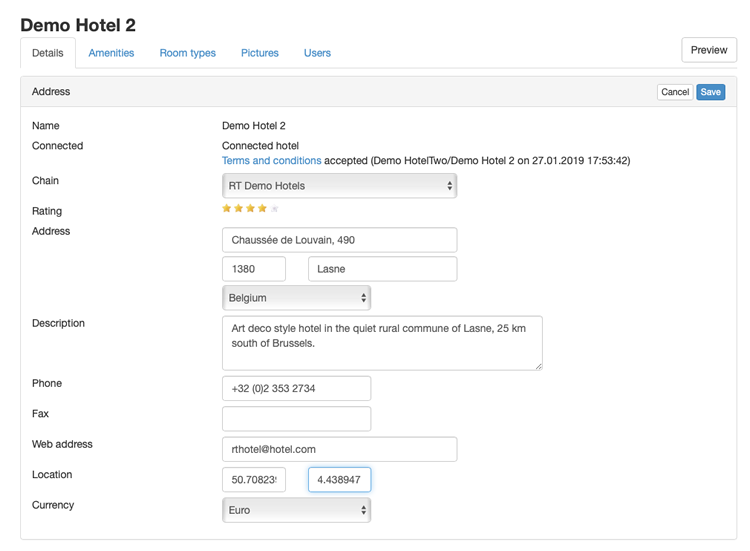
Task: Open the Chain dropdown RT Demo Hotels
Action: (x=340, y=186)
